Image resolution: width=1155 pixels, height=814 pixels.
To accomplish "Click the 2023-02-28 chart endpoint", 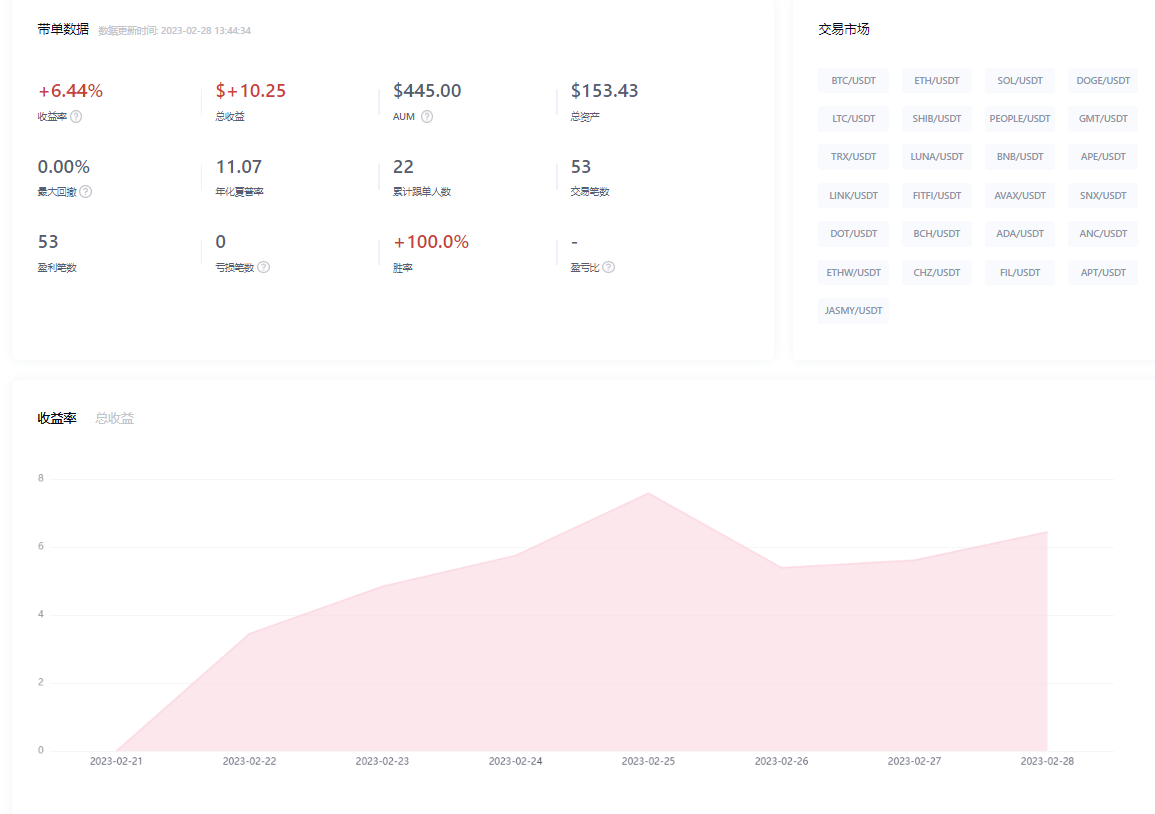I will [1046, 532].
